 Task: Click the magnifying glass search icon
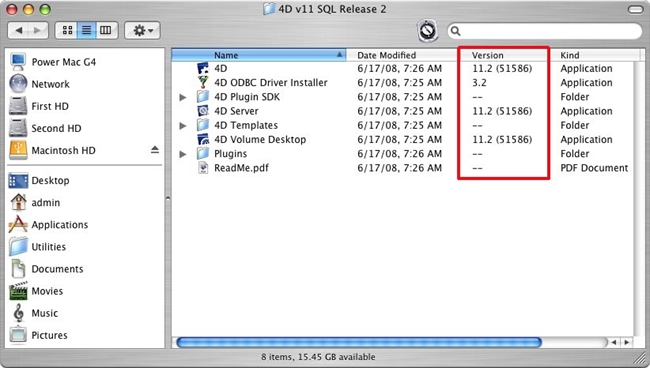tap(455, 31)
